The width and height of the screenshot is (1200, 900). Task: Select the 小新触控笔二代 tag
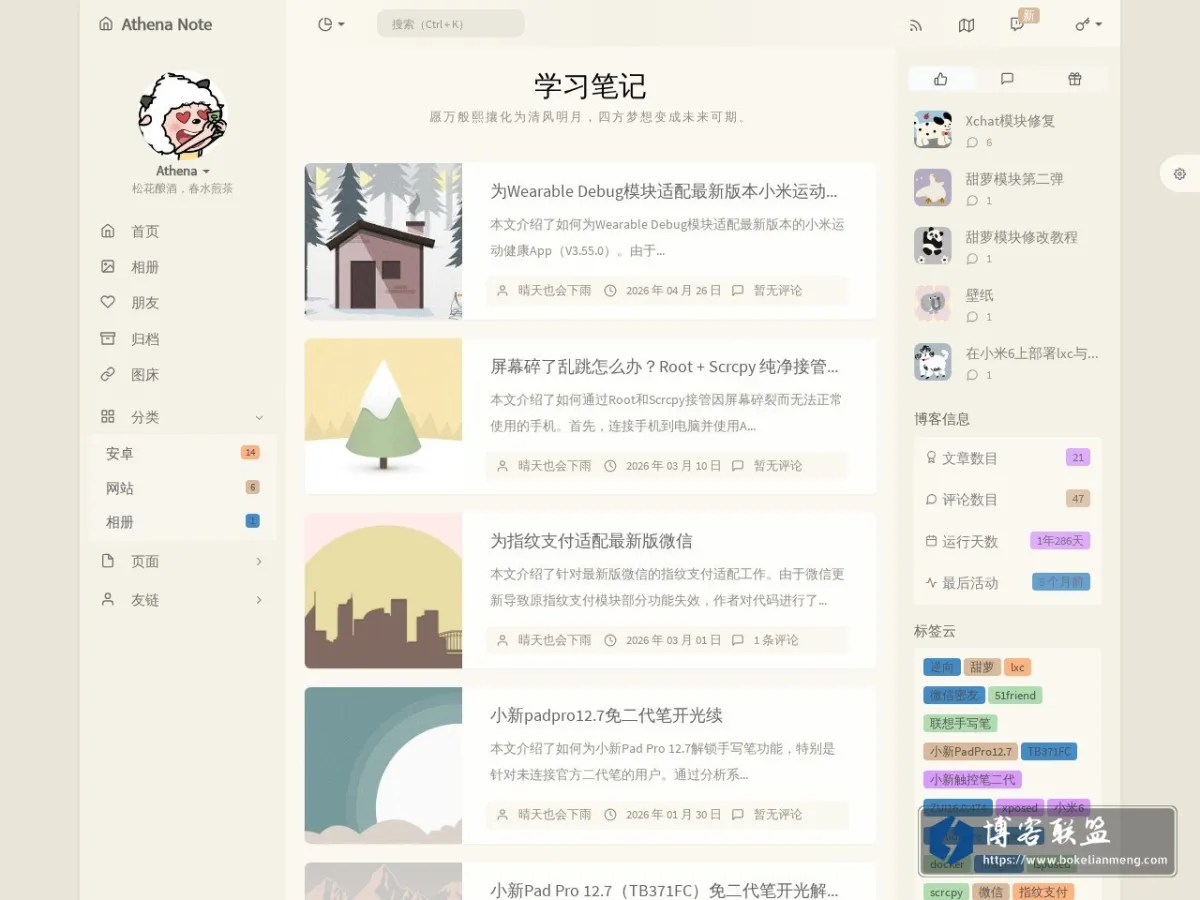tap(972, 779)
